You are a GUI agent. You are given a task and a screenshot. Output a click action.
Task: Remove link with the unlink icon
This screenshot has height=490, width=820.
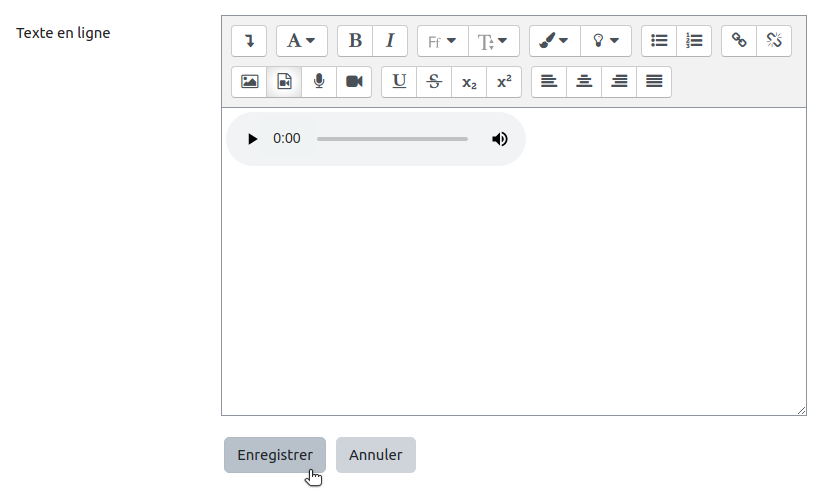[x=774, y=41]
